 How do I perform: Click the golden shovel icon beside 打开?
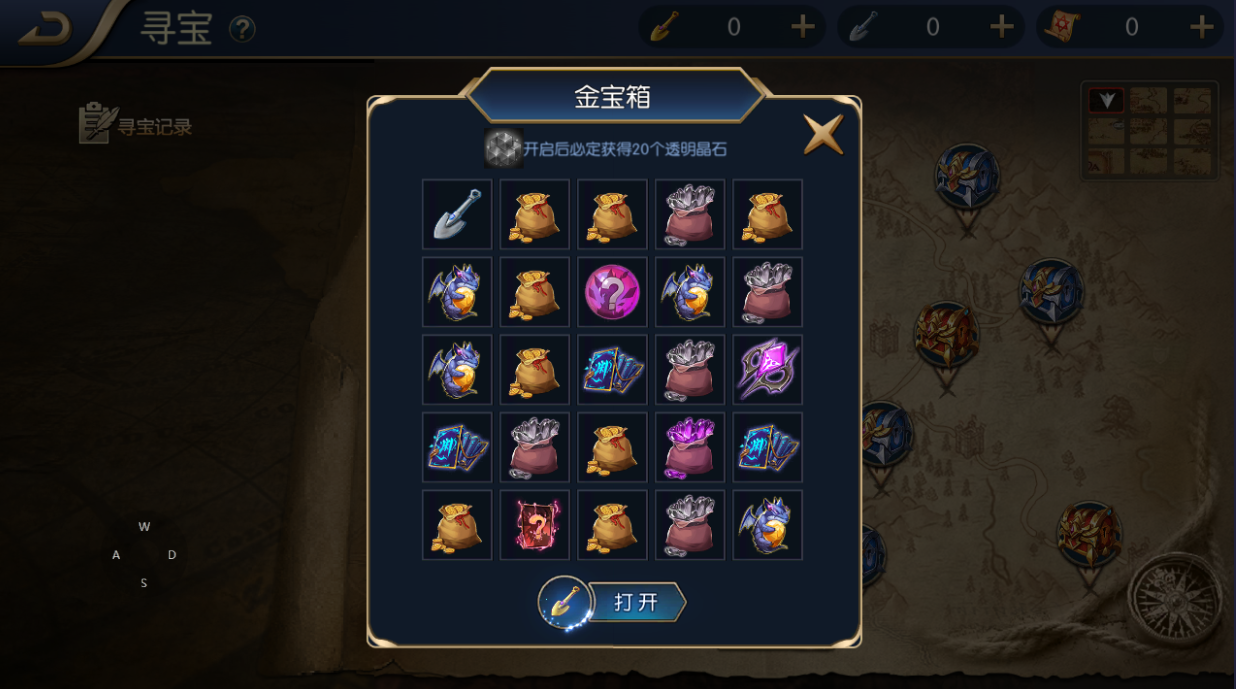click(x=565, y=602)
